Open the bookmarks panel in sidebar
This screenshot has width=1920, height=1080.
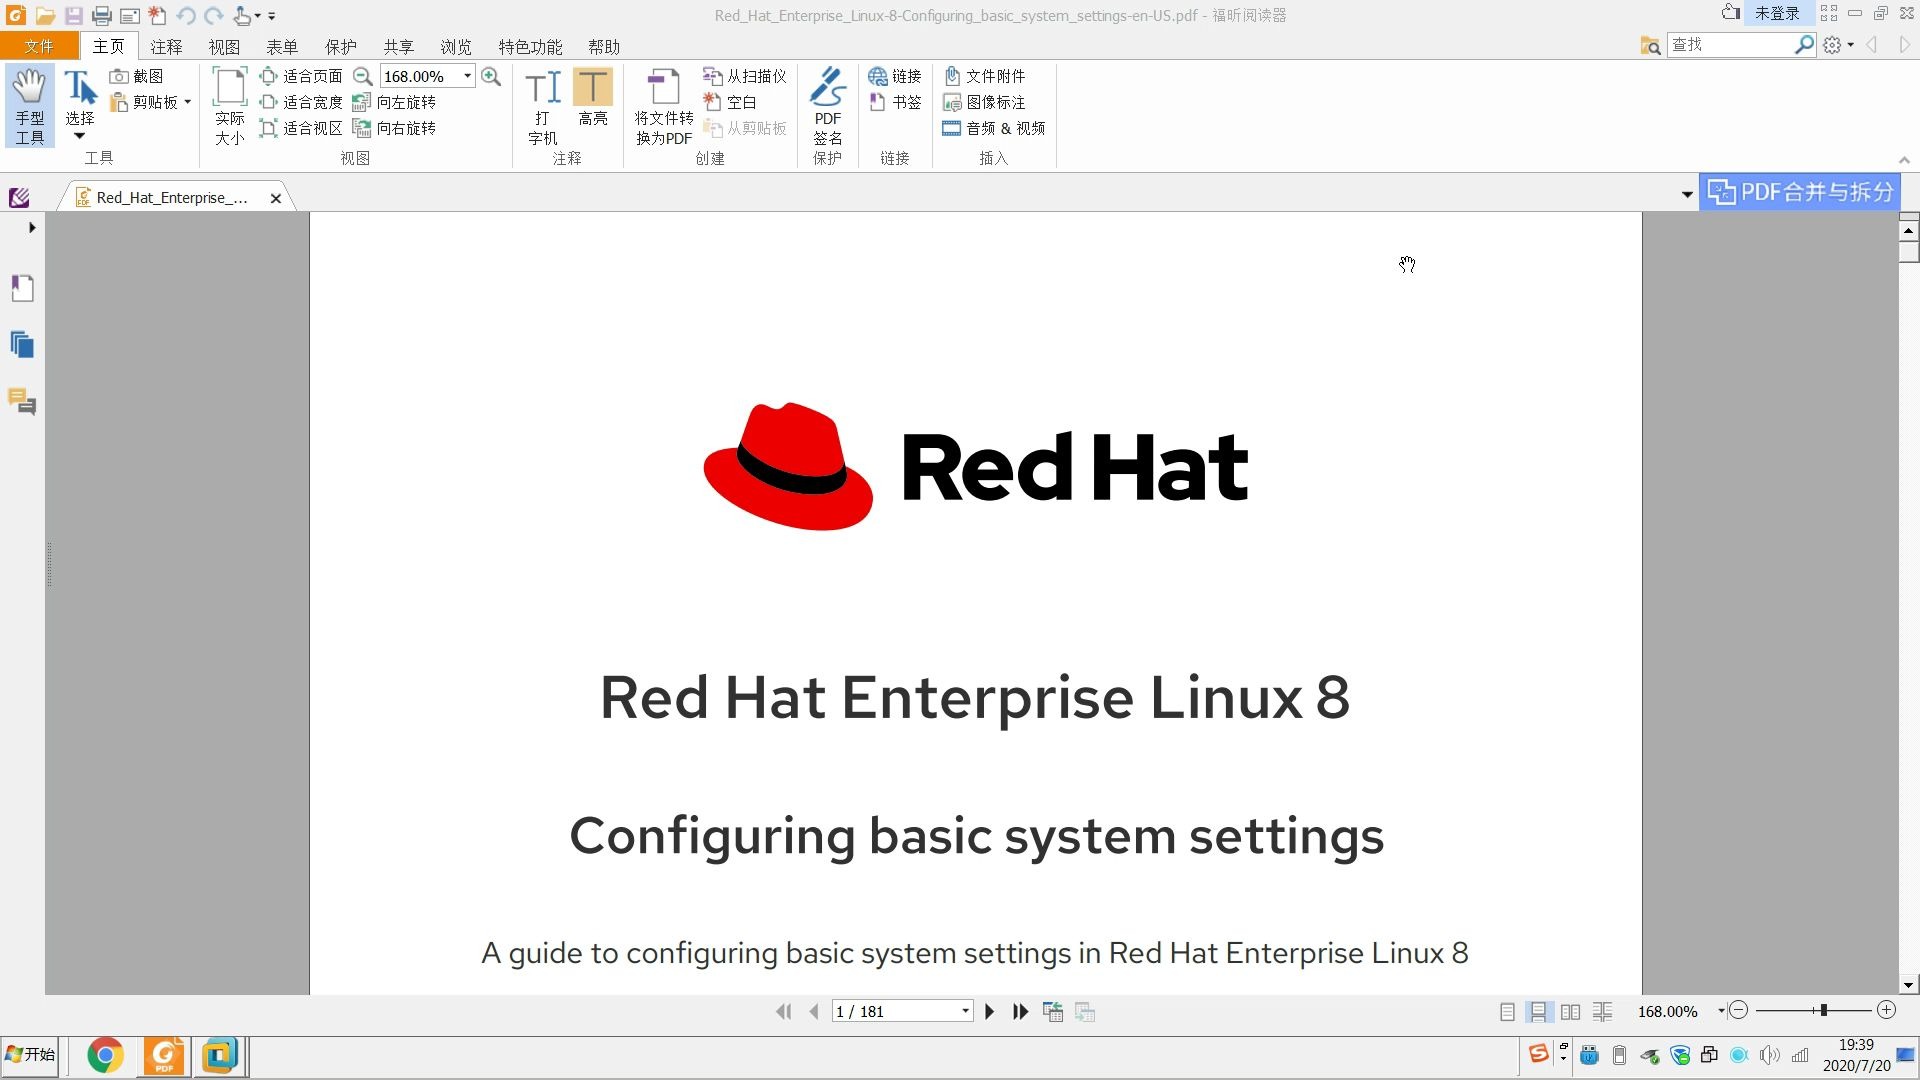point(22,289)
